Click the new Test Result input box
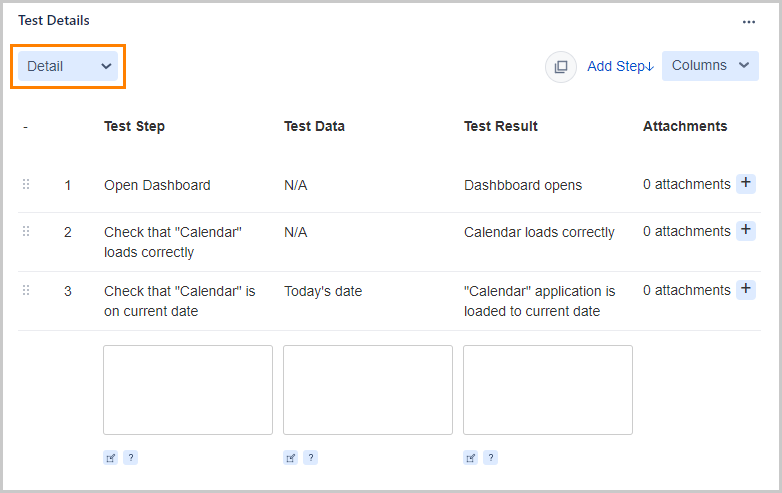 [x=548, y=390]
